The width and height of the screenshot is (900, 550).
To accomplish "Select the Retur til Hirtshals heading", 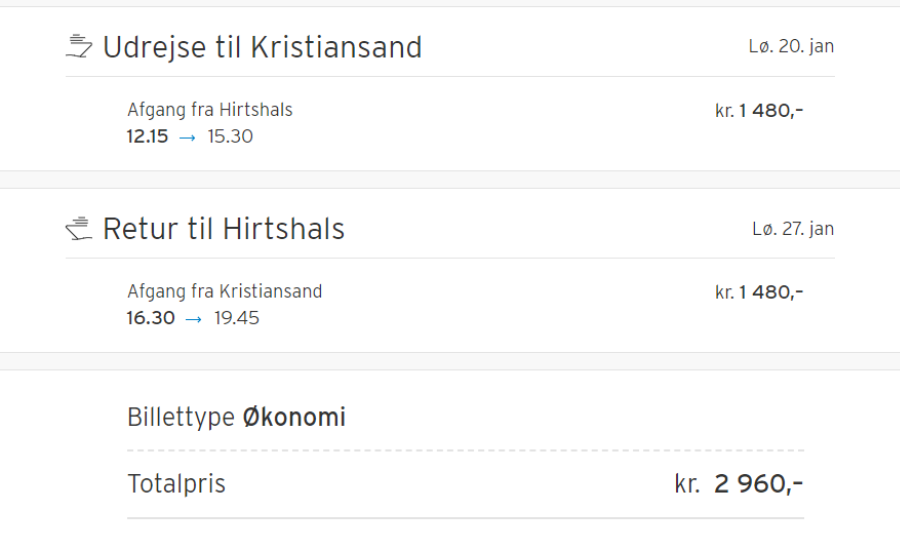I will click(x=224, y=229).
